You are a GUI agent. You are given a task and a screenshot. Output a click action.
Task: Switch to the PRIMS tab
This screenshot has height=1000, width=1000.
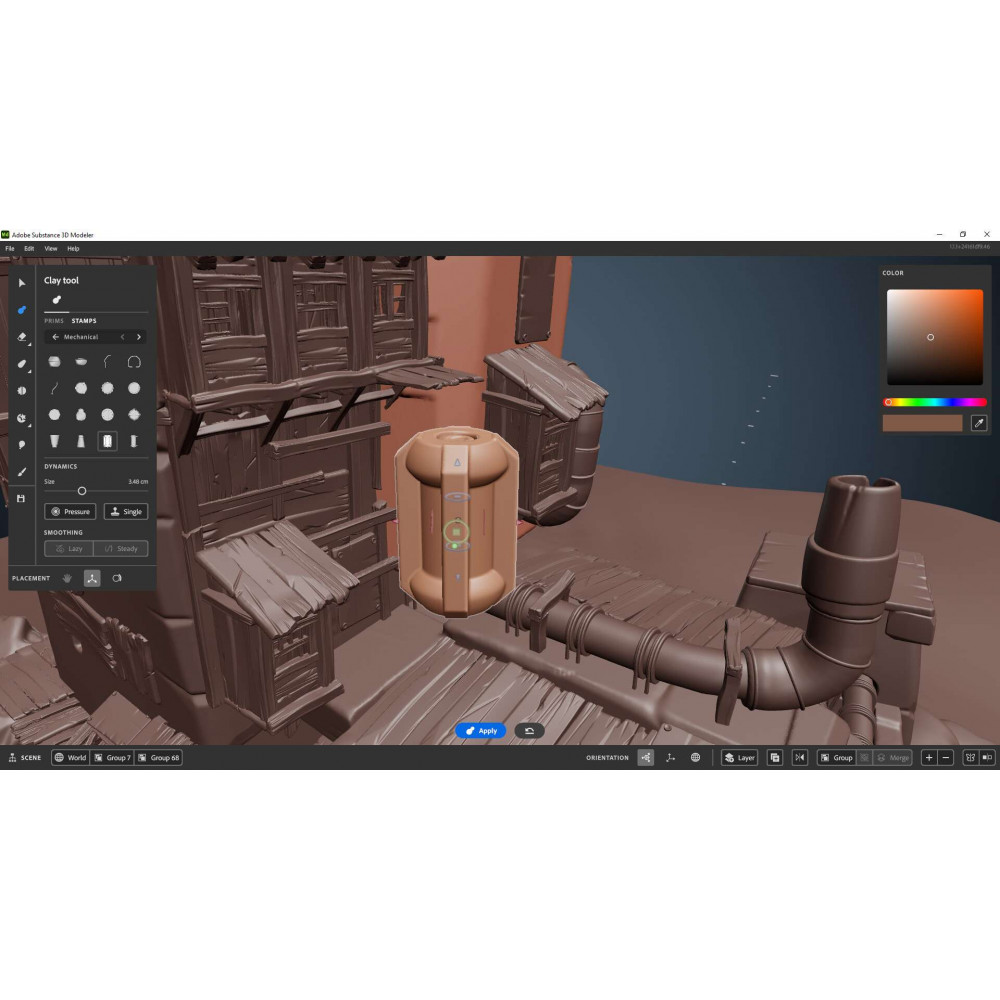click(x=54, y=321)
